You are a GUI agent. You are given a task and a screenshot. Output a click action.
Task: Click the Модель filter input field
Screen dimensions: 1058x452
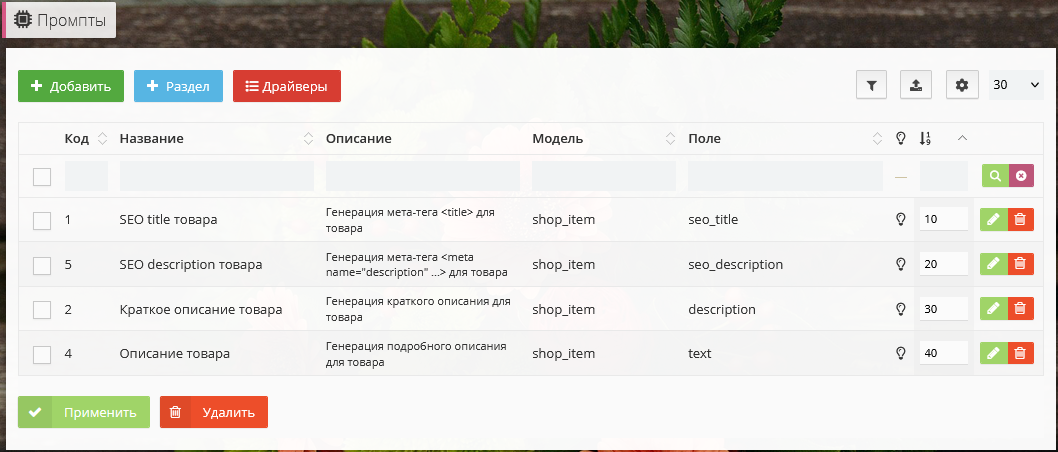604,175
